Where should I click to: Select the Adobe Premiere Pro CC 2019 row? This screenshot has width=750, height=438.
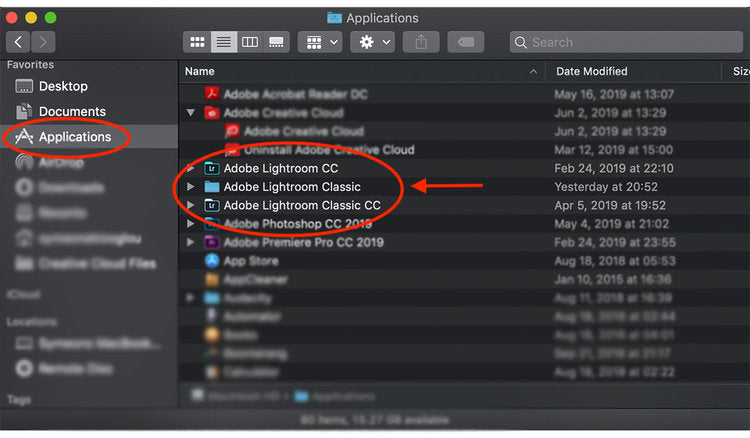coord(464,242)
